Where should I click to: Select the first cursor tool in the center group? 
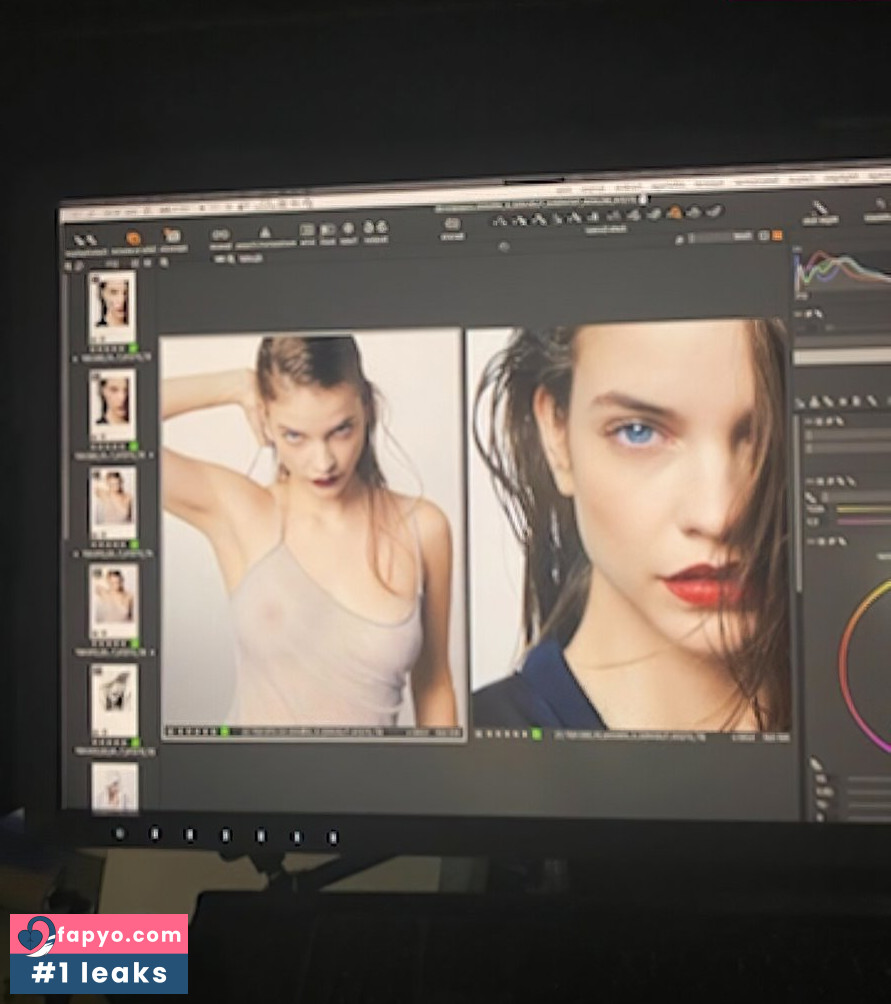[x=499, y=222]
